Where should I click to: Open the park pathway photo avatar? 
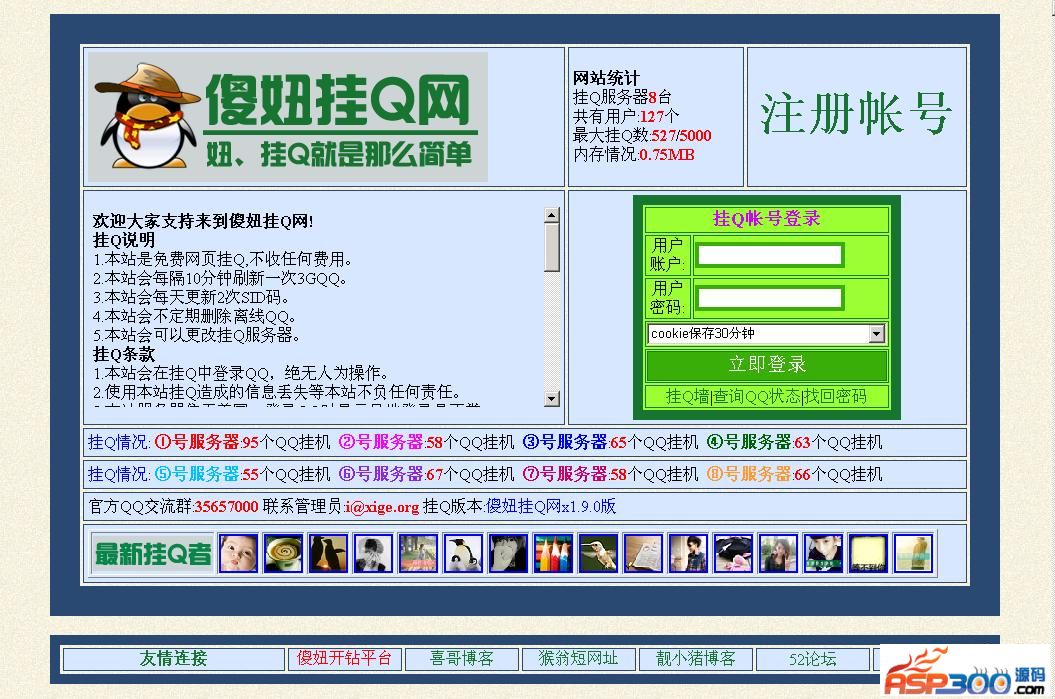click(x=419, y=554)
